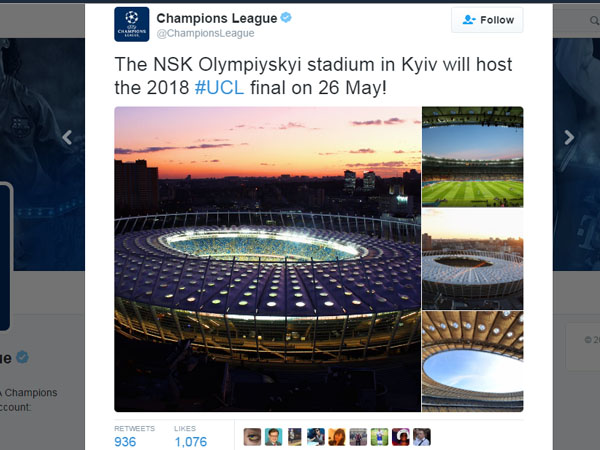Open the #UCL hashtag link
Screen dimensions: 600x450
pos(219,88)
